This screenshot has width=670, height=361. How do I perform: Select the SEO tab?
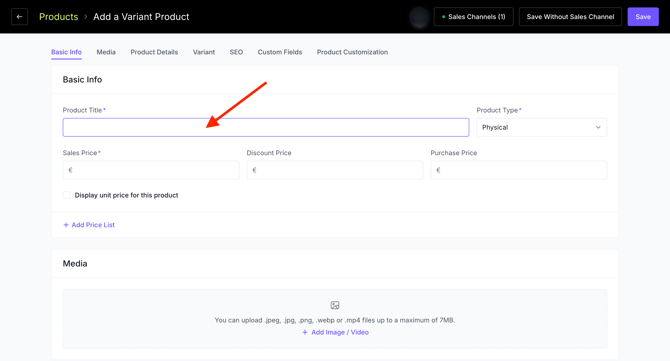(236, 52)
